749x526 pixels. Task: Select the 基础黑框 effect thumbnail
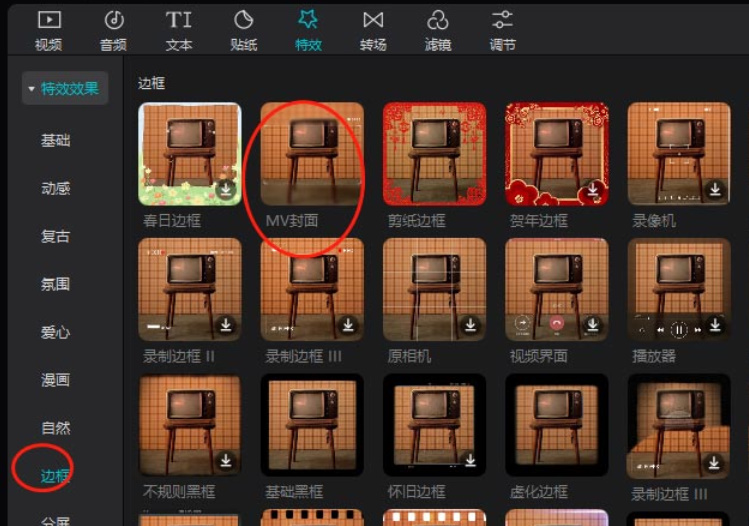point(312,425)
